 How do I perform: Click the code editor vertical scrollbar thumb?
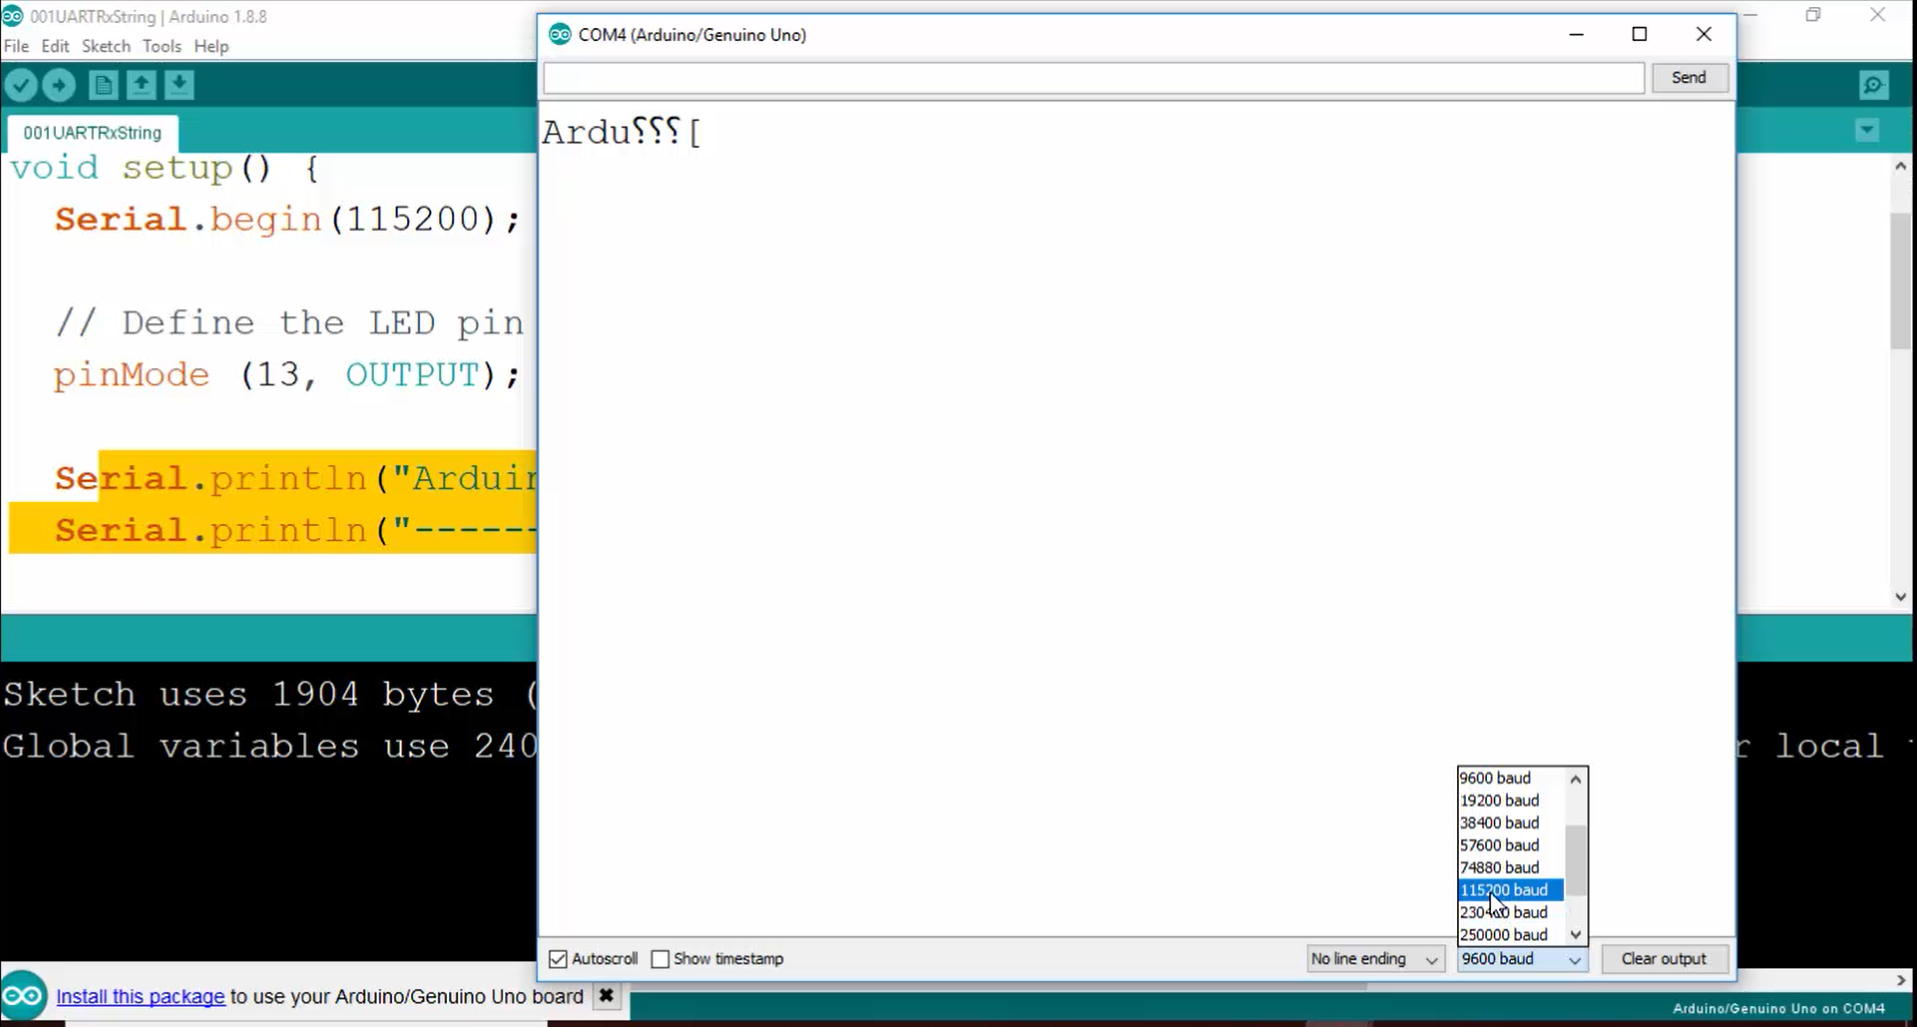pyautogui.click(x=1901, y=282)
